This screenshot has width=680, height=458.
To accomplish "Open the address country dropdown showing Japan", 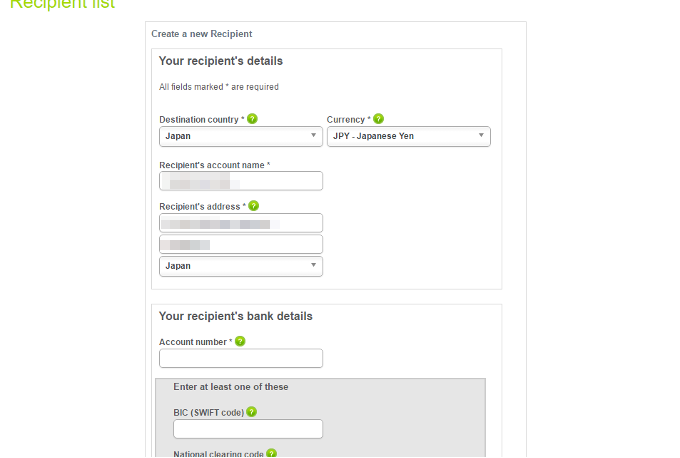I will pos(240,266).
